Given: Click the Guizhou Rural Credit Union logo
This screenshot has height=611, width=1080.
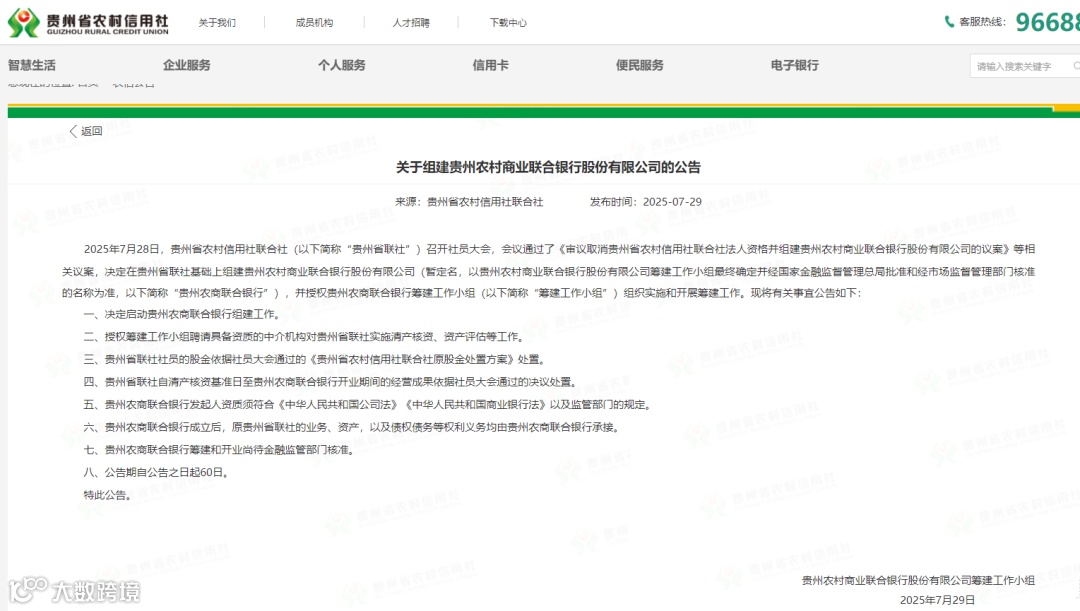Looking at the screenshot, I should (88, 23).
